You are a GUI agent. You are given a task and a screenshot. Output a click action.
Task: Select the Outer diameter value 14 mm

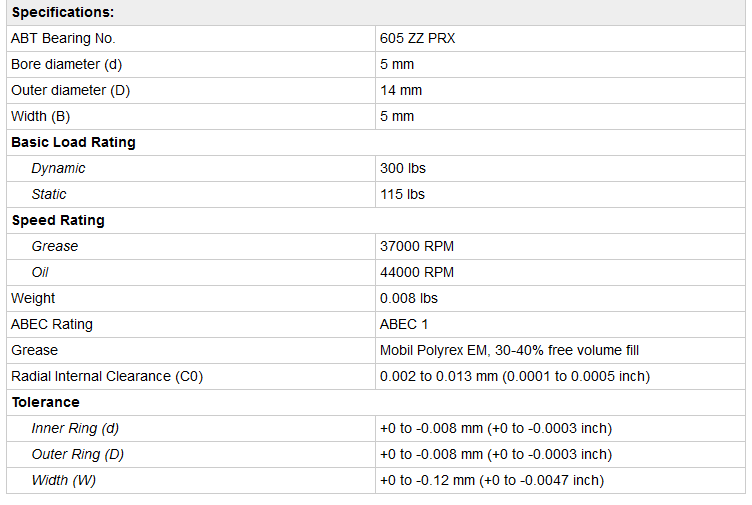tap(401, 91)
